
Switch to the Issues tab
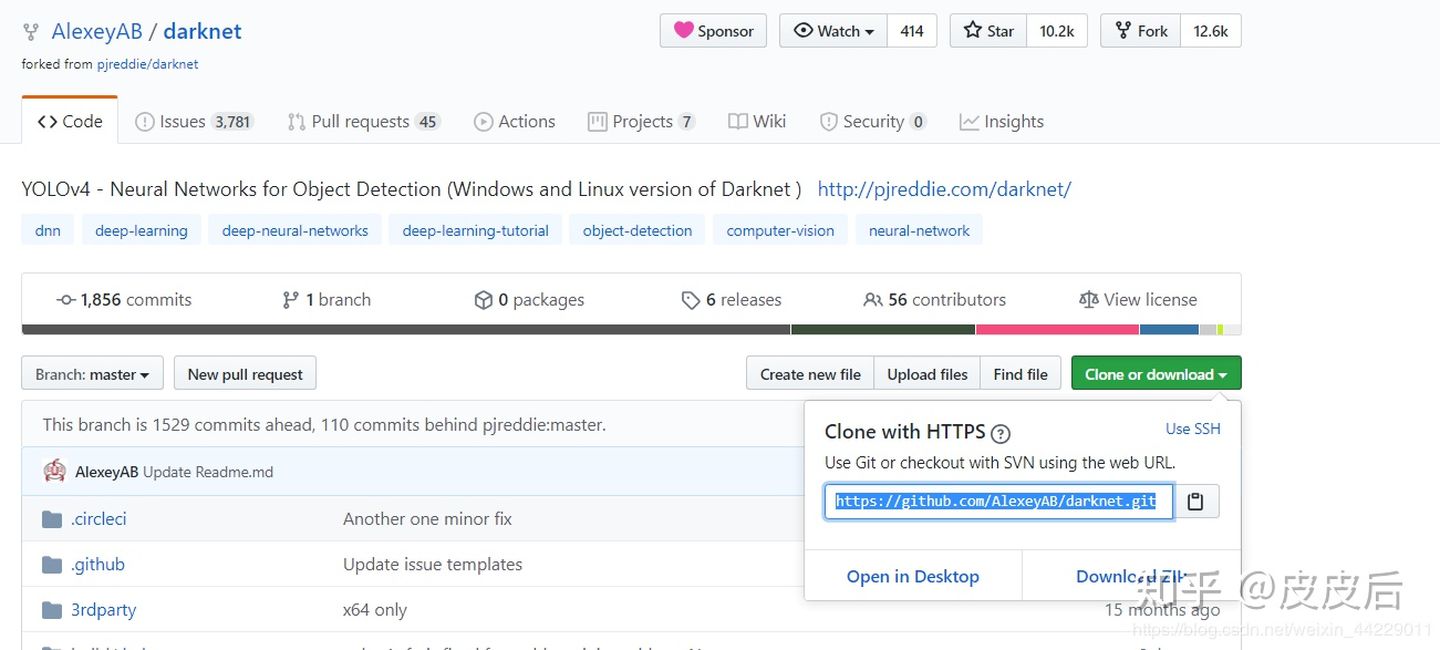pyautogui.click(x=195, y=121)
